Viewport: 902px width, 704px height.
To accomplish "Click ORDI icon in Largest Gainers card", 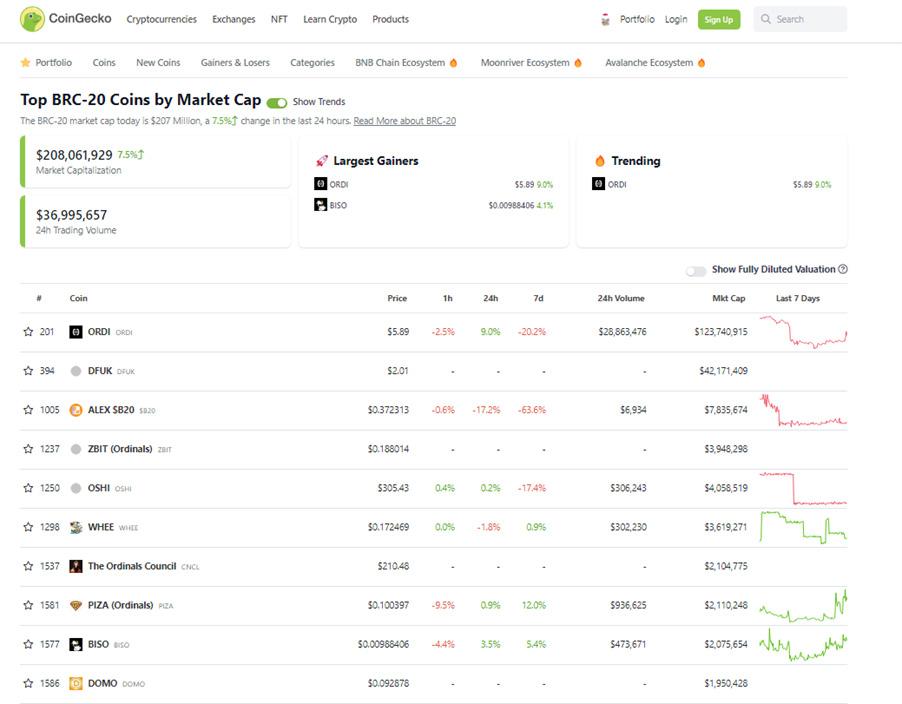I will pyautogui.click(x=320, y=183).
